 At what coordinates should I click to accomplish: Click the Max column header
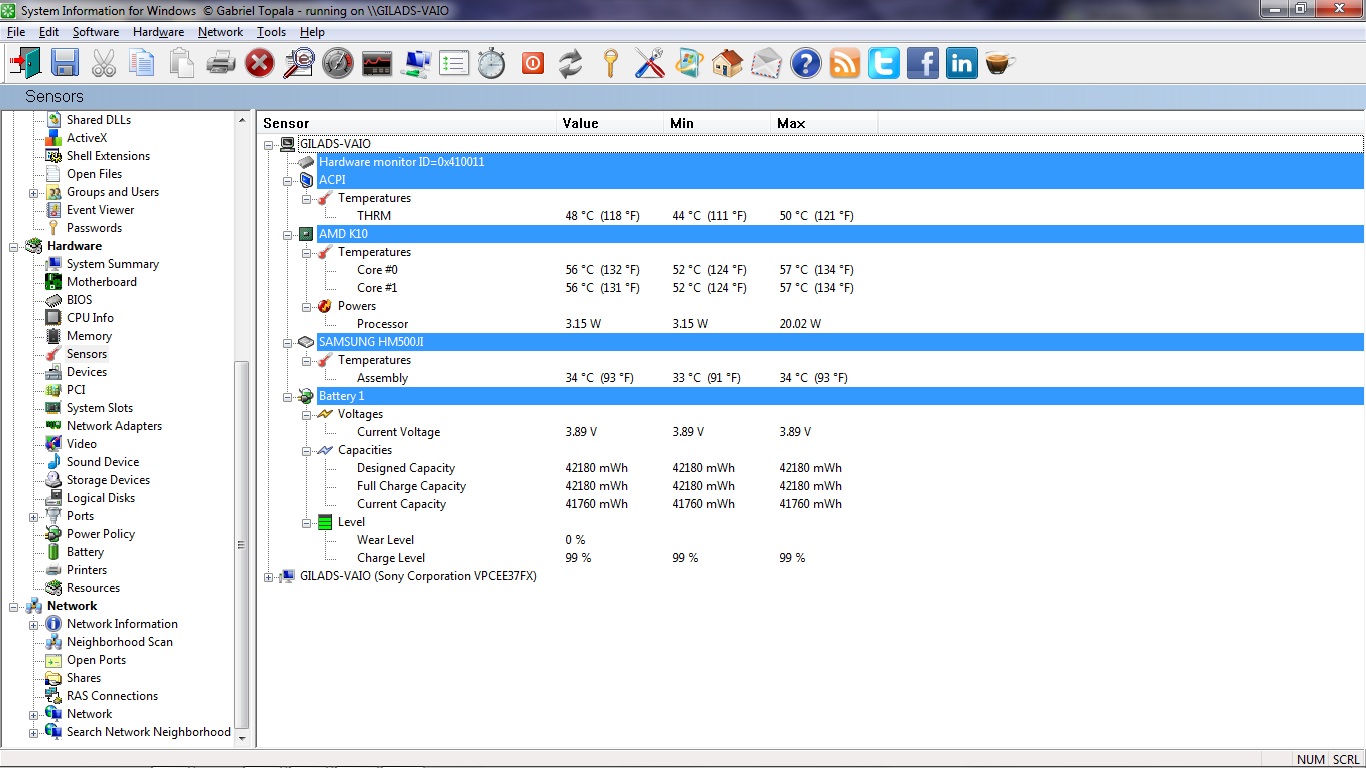coord(825,123)
